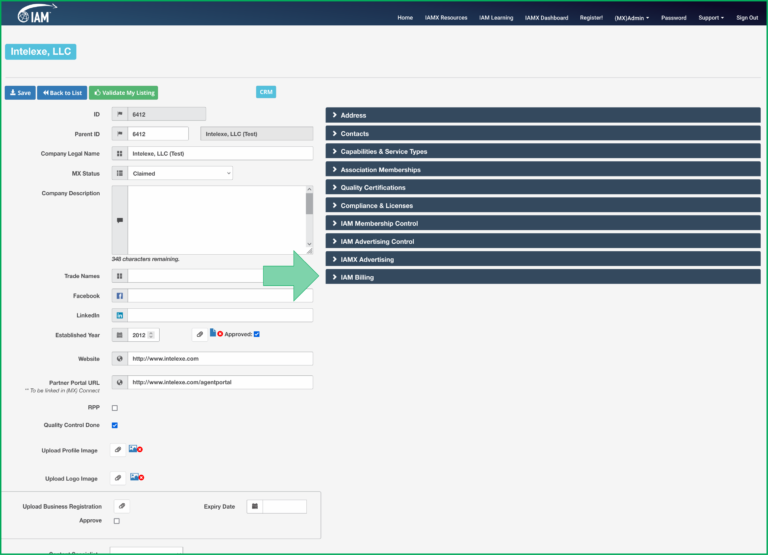The image size is (768, 555).
Task: Click Register! in top navigation
Action: tap(591, 18)
